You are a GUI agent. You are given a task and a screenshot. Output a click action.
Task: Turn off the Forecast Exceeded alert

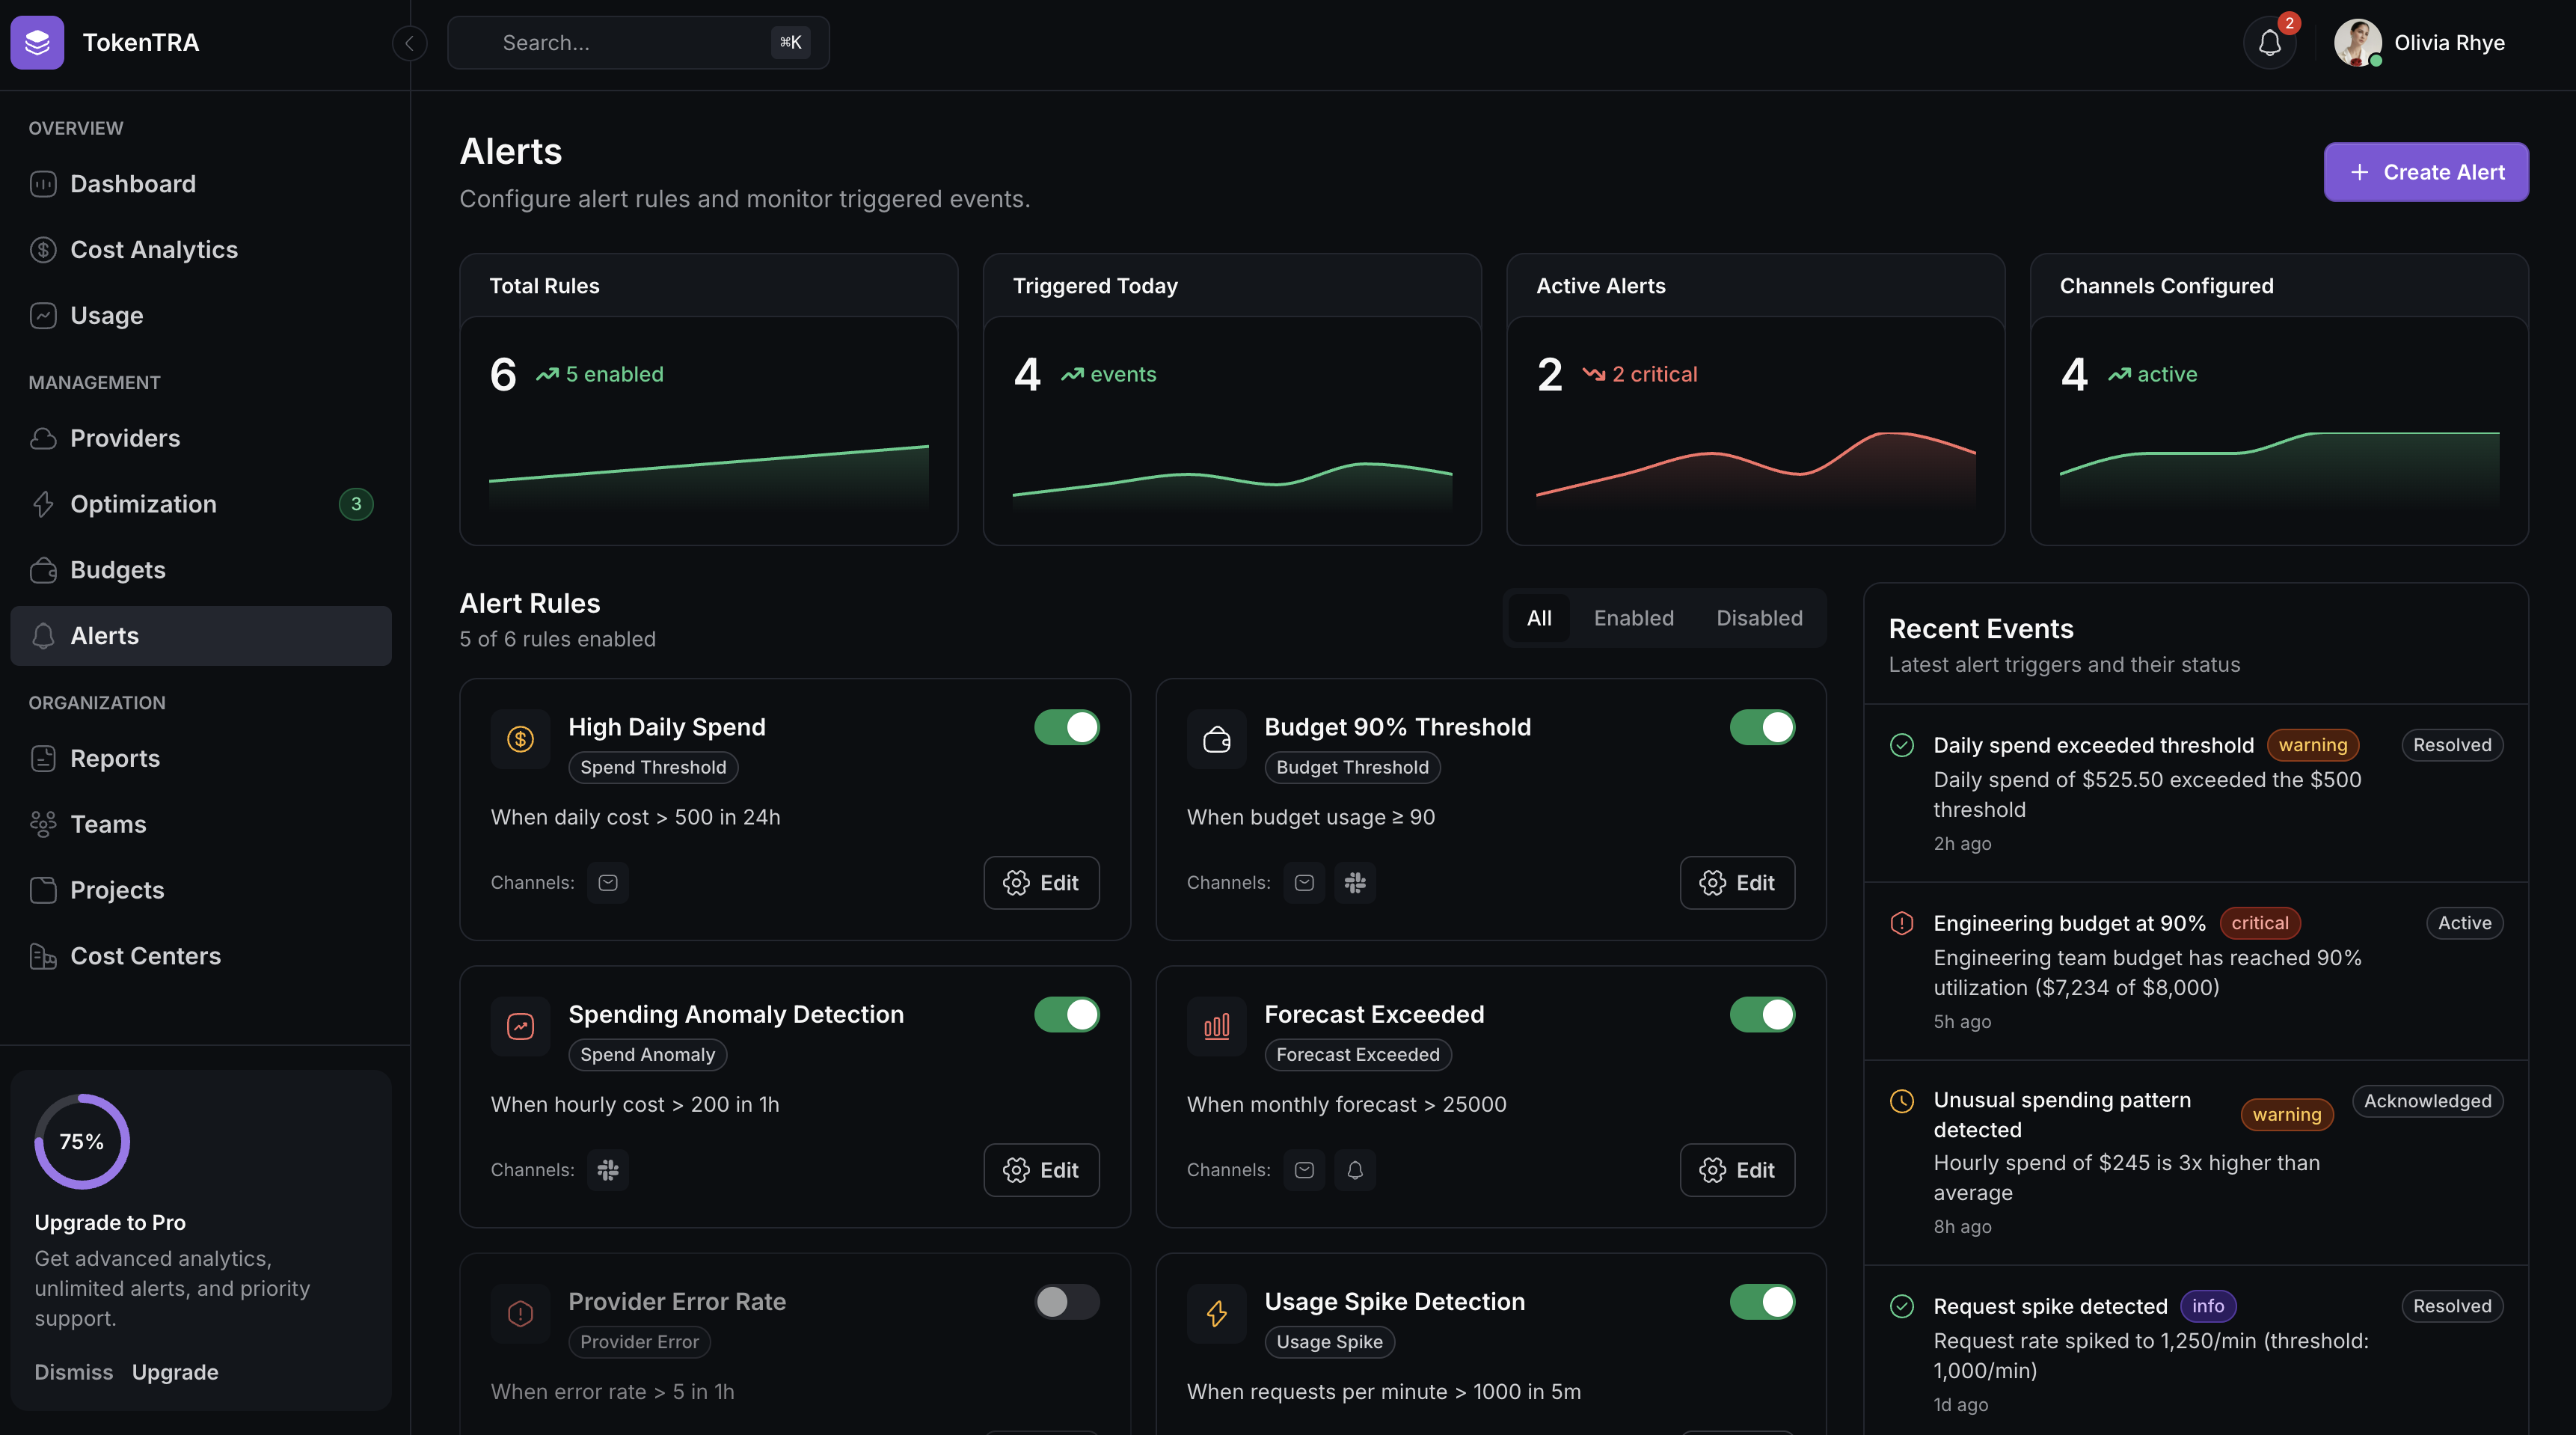coord(1762,1014)
